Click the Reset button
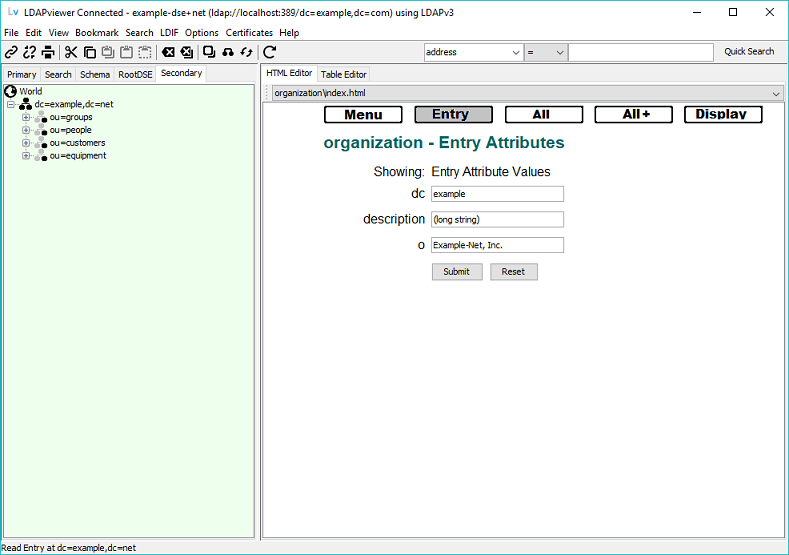Screen dimensions: 789x555 click(514, 272)
